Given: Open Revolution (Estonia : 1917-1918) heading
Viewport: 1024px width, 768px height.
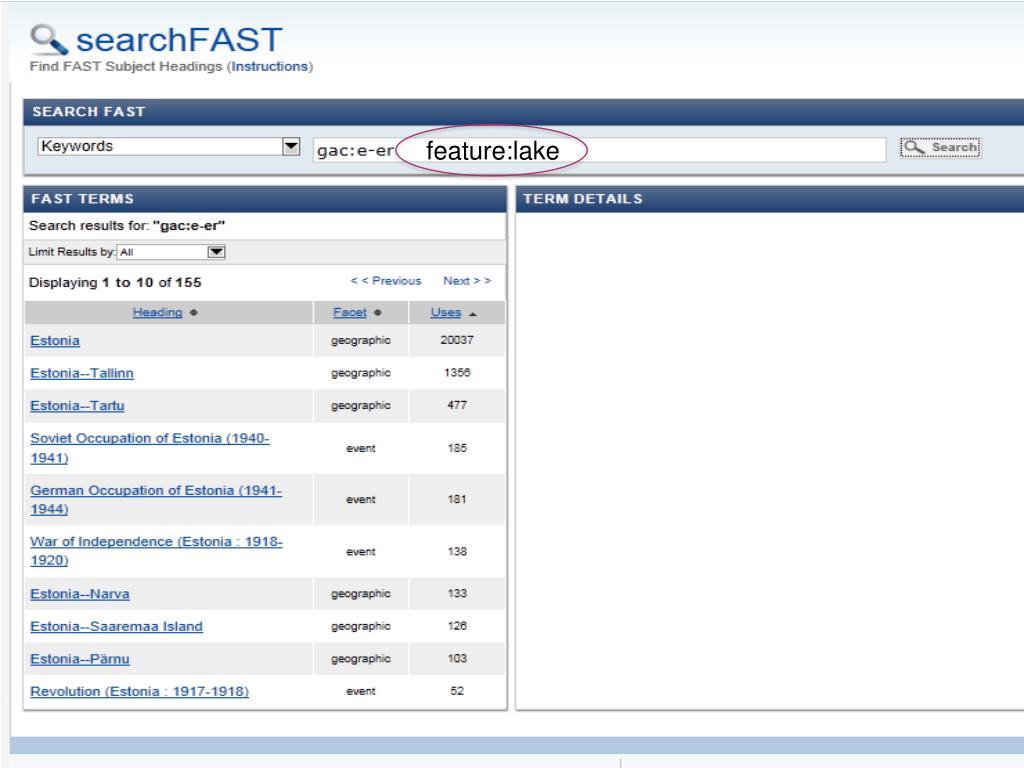Looking at the screenshot, I should coord(139,691).
